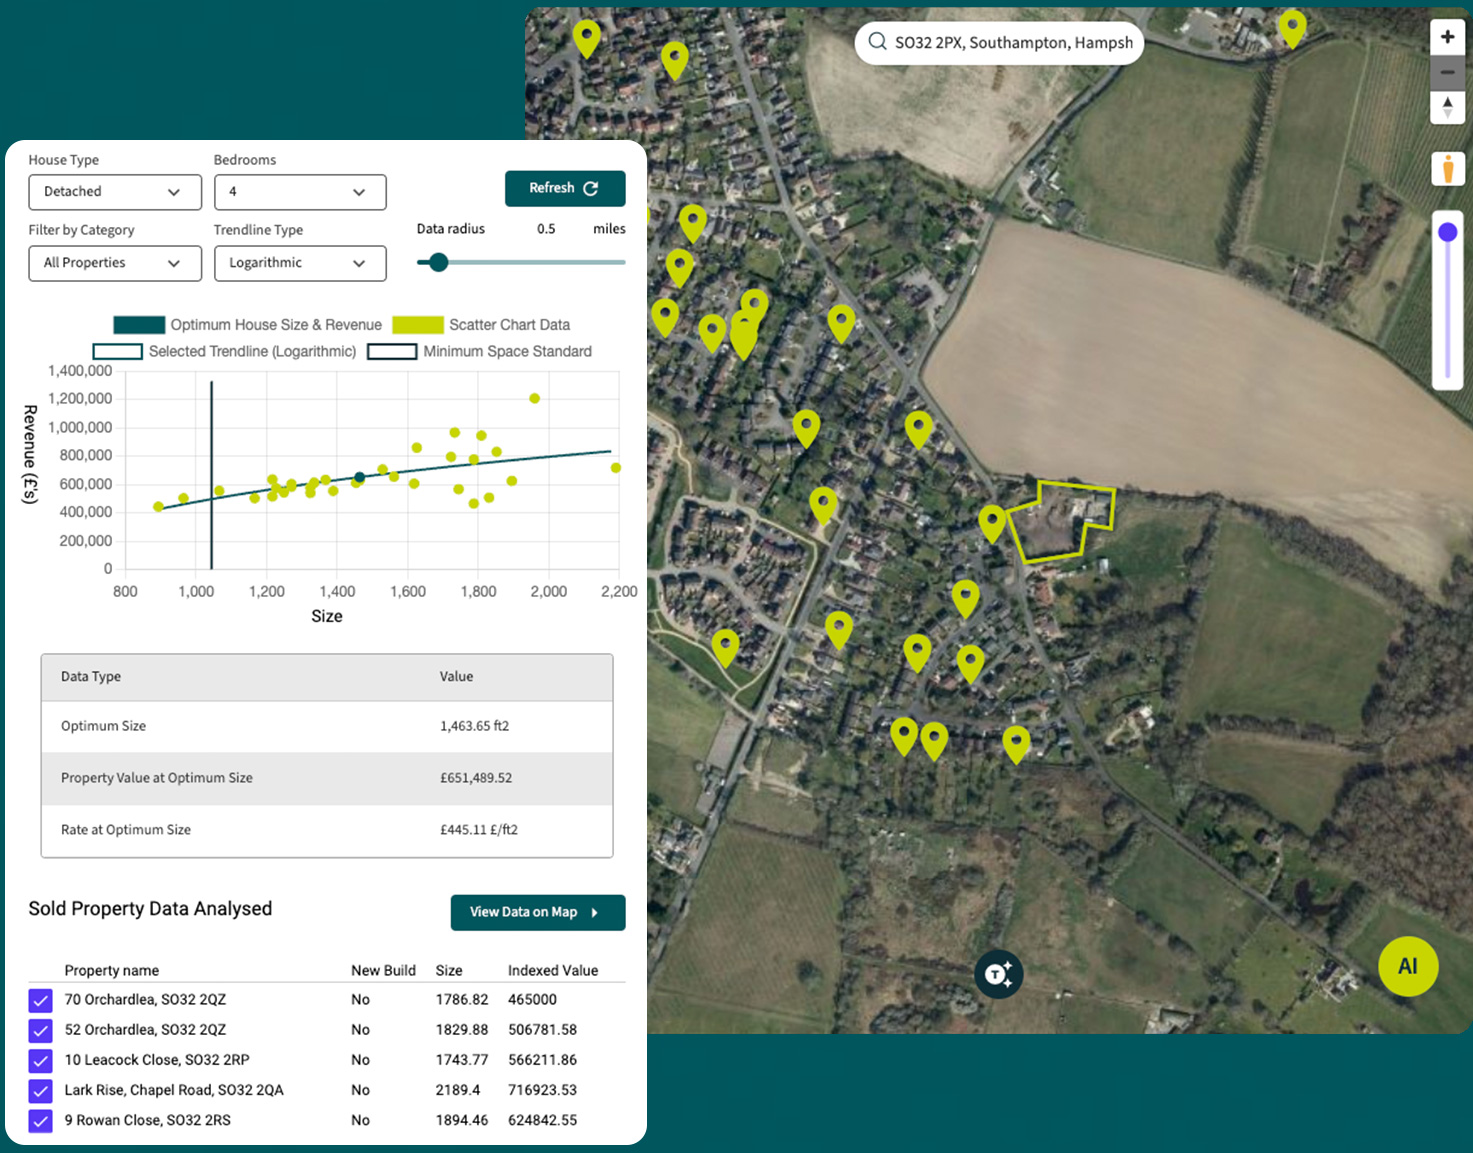The height and width of the screenshot is (1153, 1473).
Task: Zoom out on the map with minus button
Action: pos(1447,72)
